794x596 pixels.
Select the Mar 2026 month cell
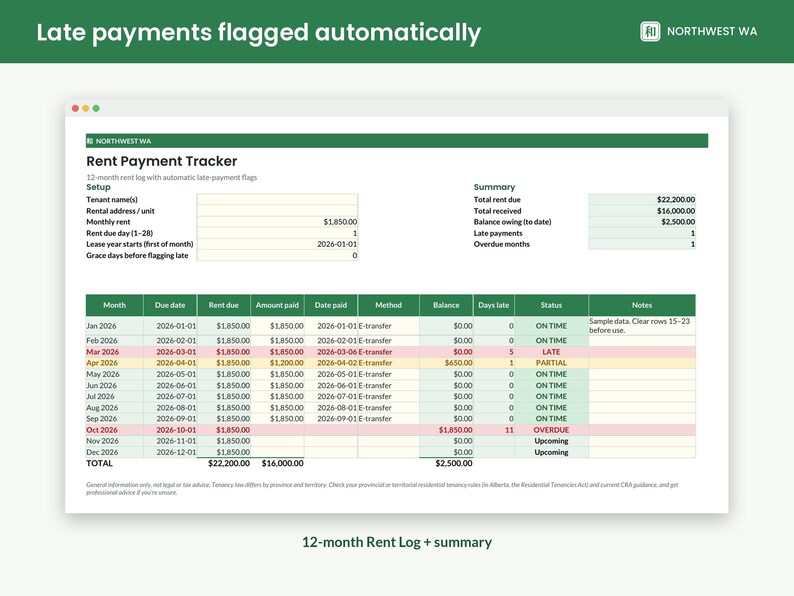(114, 352)
